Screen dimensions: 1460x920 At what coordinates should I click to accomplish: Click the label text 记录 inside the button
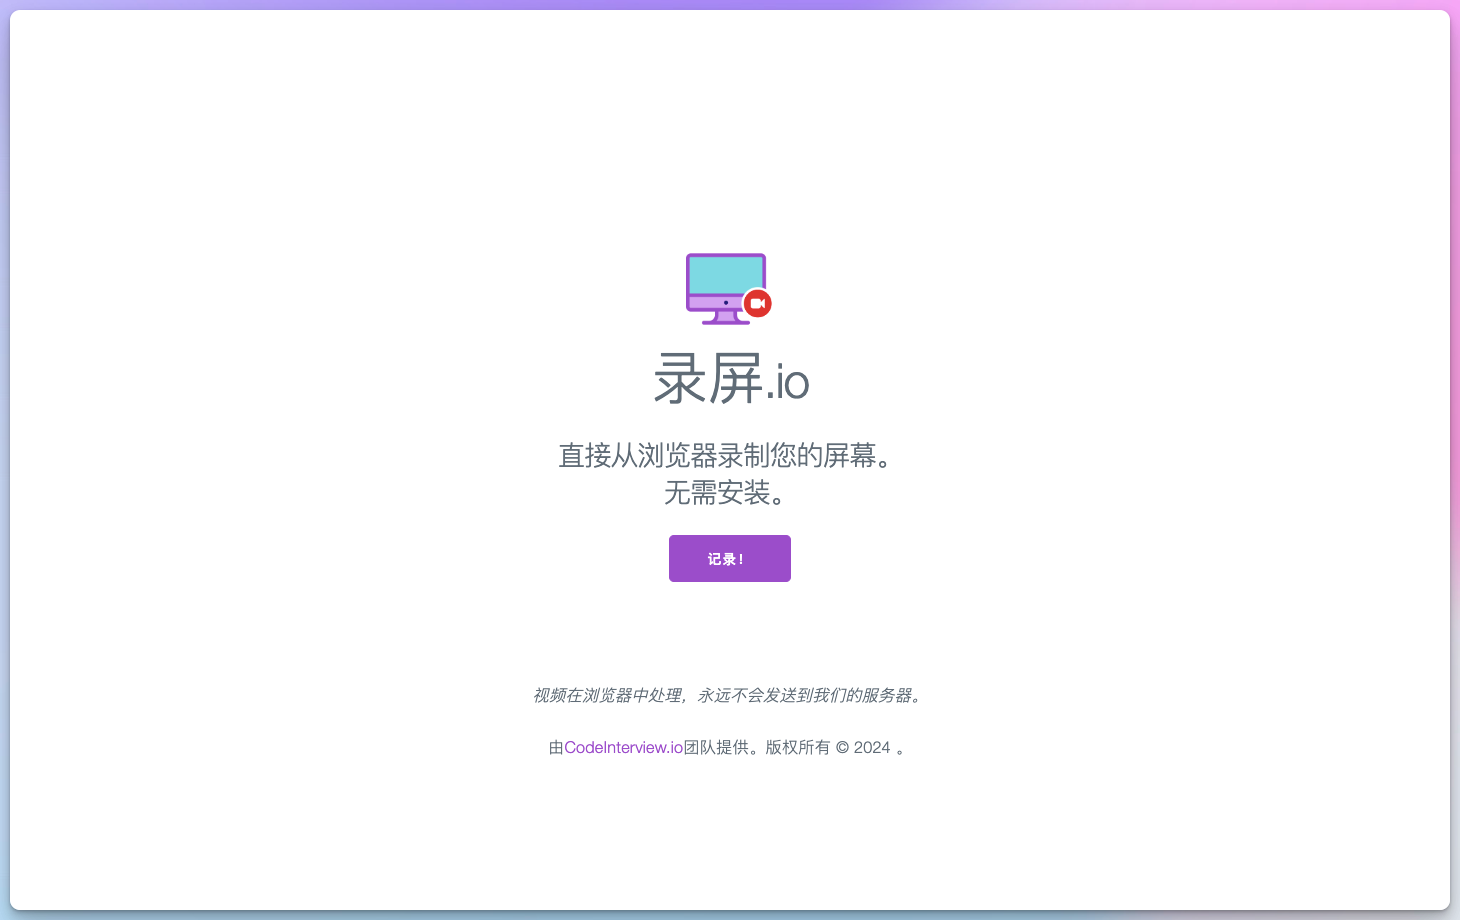pyautogui.click(x=723, y=558)
